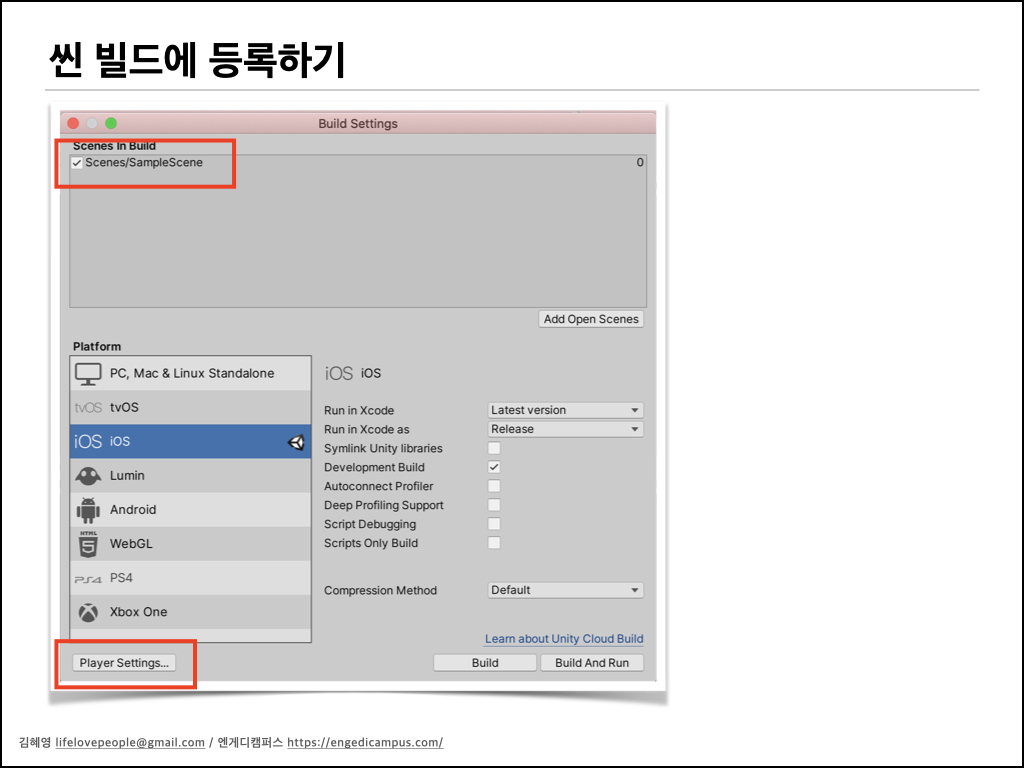Select the Lumin platform row
This screenshot has width=1024, height=768.
click(x=191, y=475)
